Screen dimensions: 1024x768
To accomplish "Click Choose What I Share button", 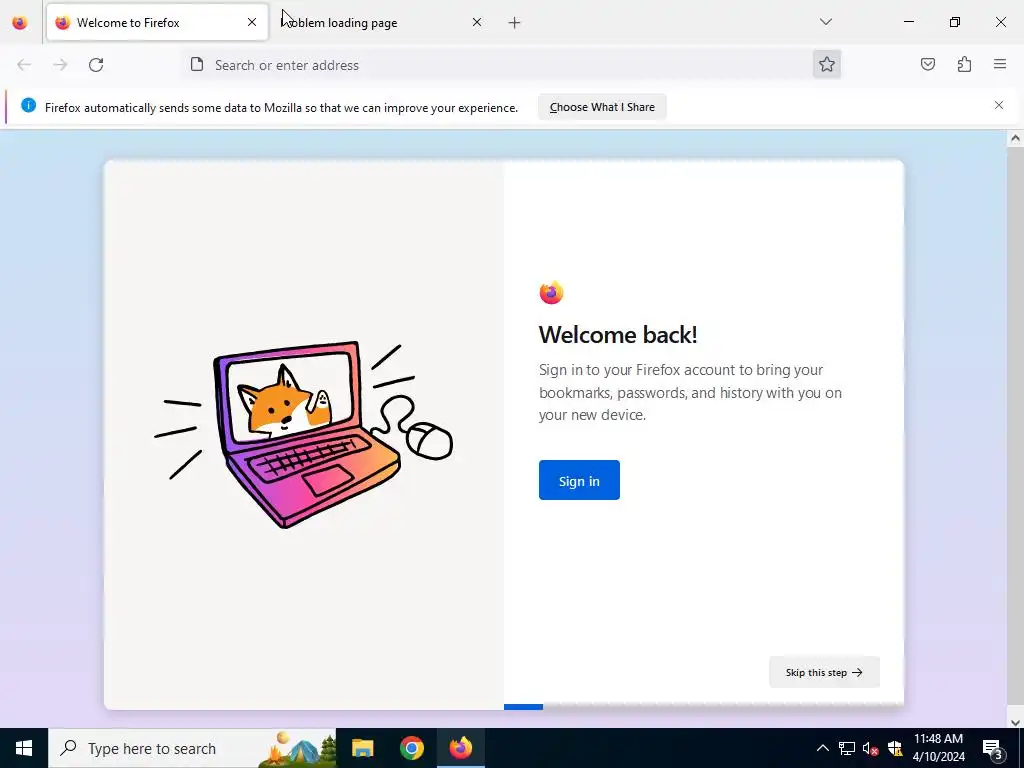I will coord(602,107).
